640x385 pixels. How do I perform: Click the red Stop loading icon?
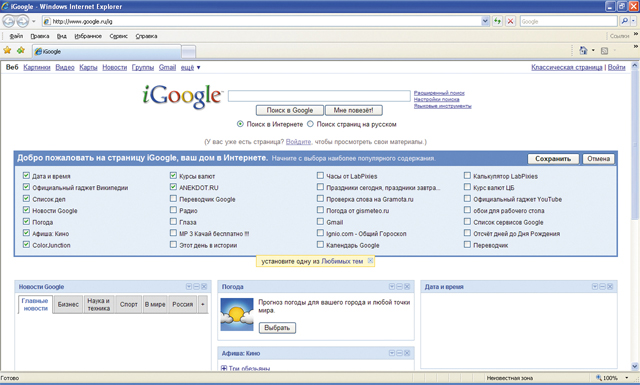pos(510,21)
